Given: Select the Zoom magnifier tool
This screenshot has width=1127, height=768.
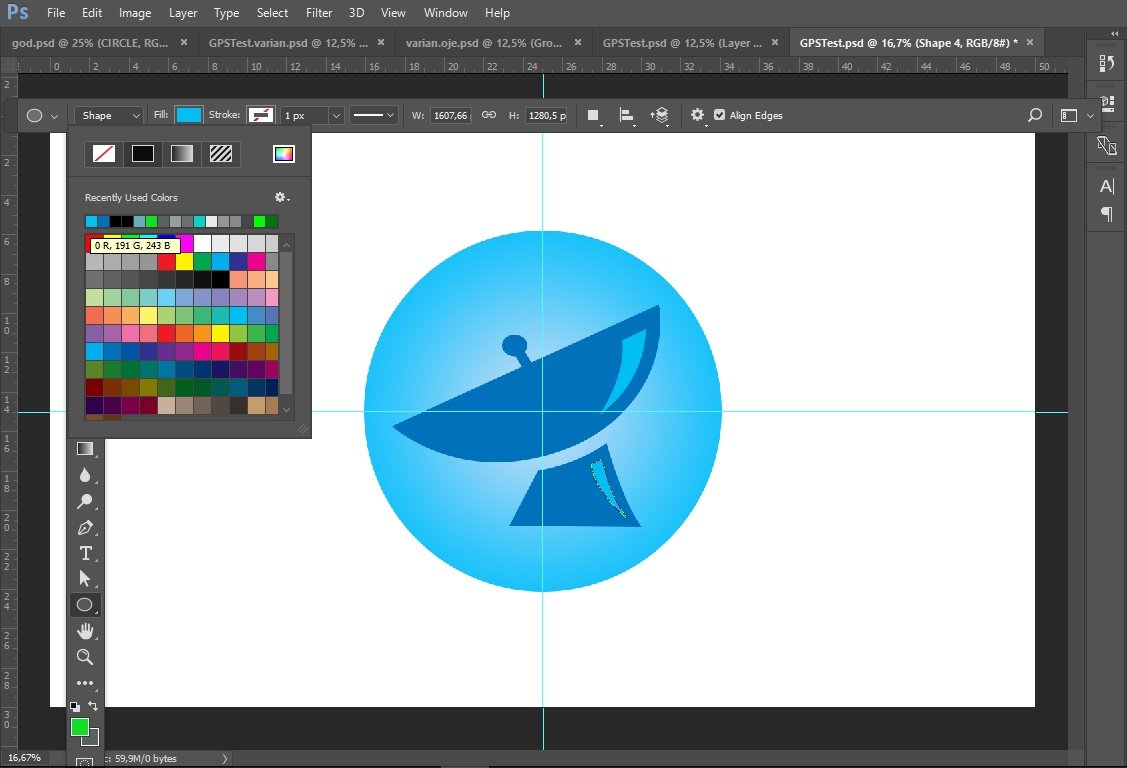Looking at the screenshot, I should point(85,657).
